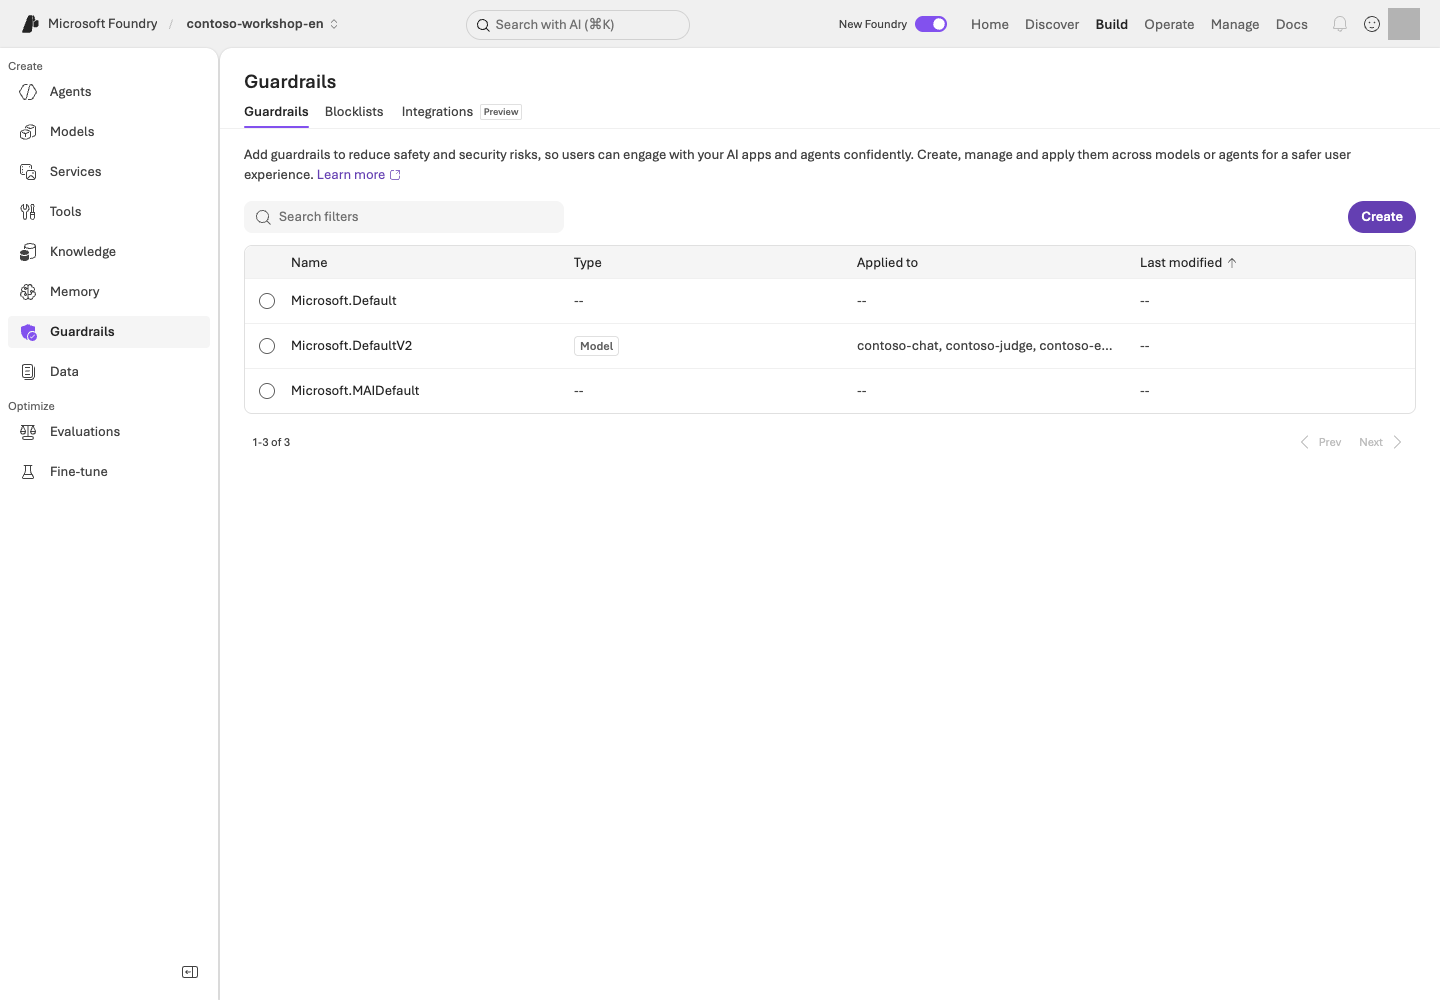Turn off the New Foundry toggle
The image size is (1440, 1000).
click(x=931, y=24)
